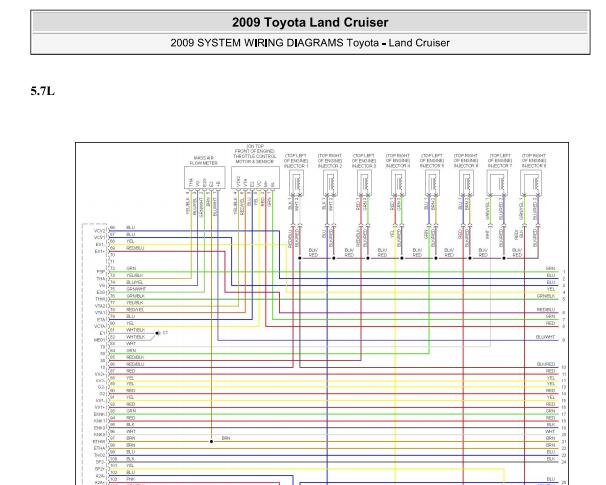Click the 'RED/YEL' wire label at pin 78

[x=135, y=309]
